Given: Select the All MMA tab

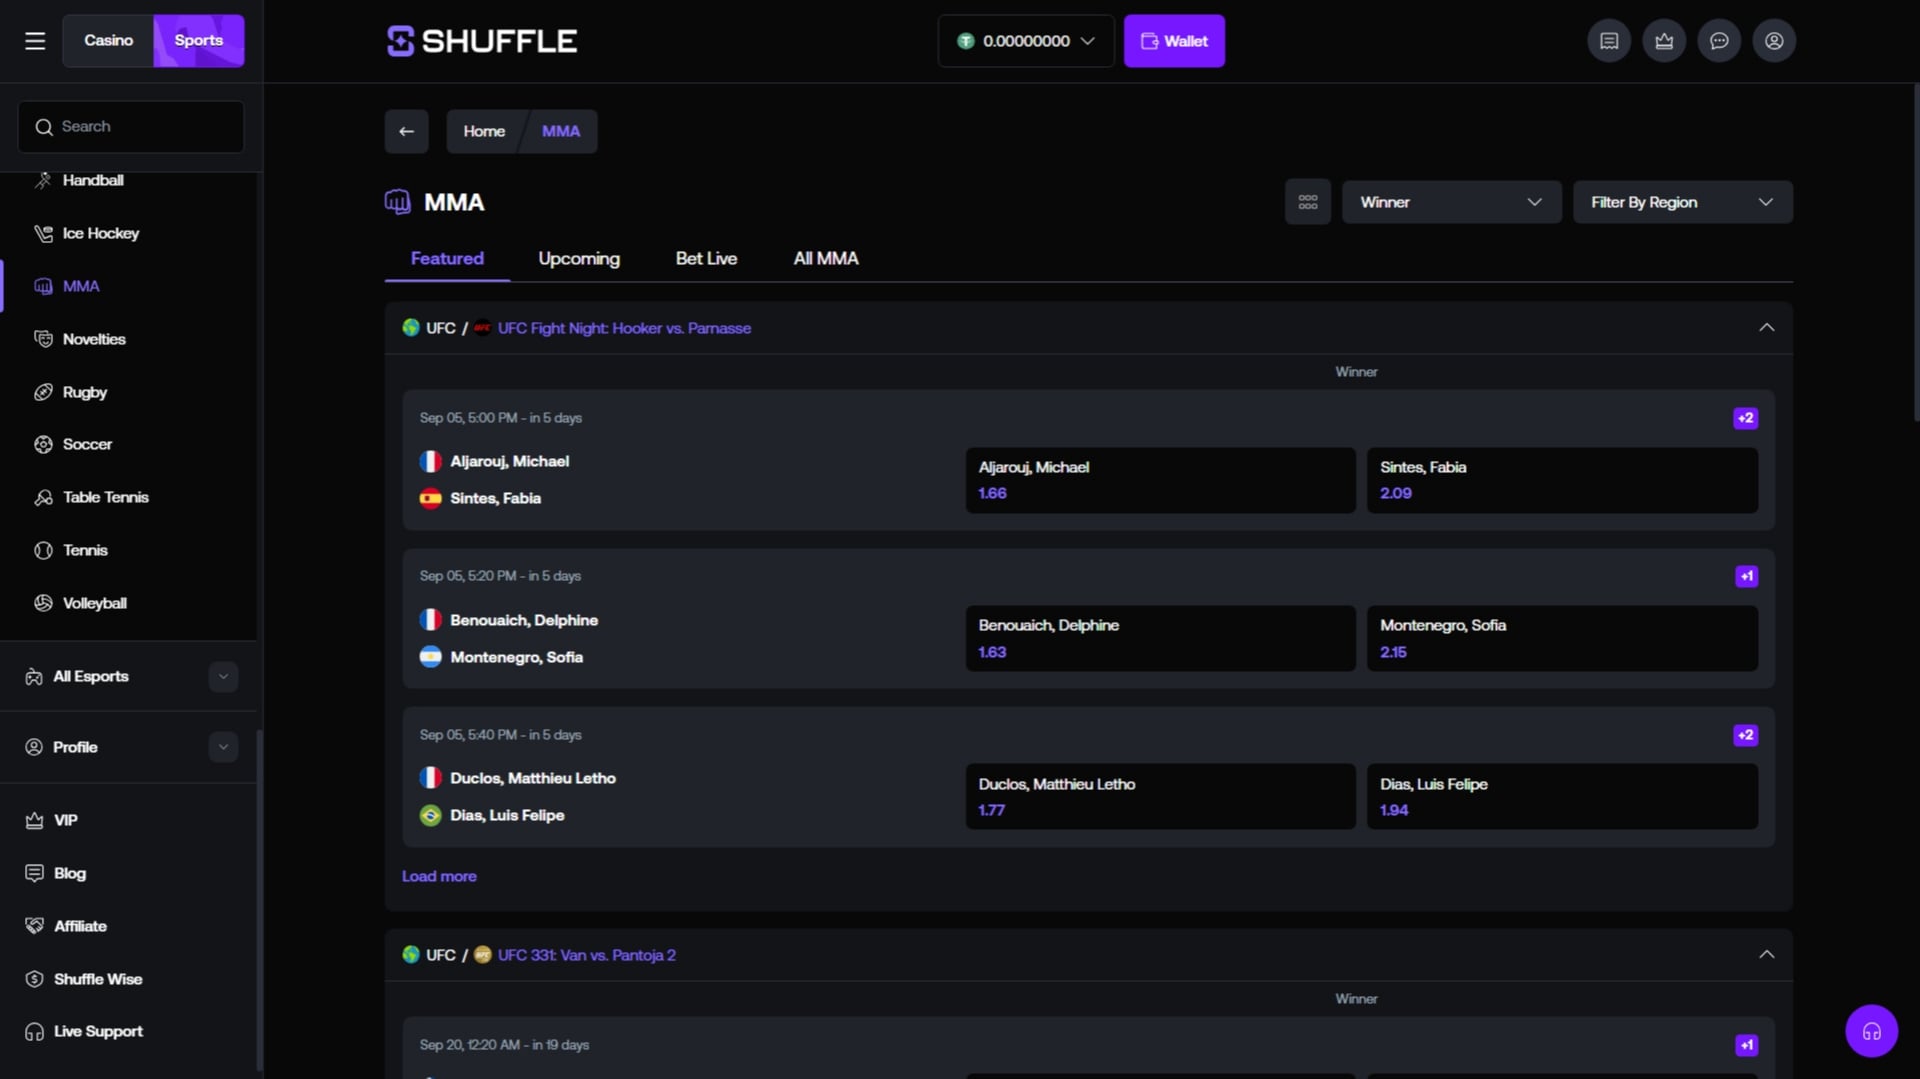Looking at the screenshot, I should 826,259.
